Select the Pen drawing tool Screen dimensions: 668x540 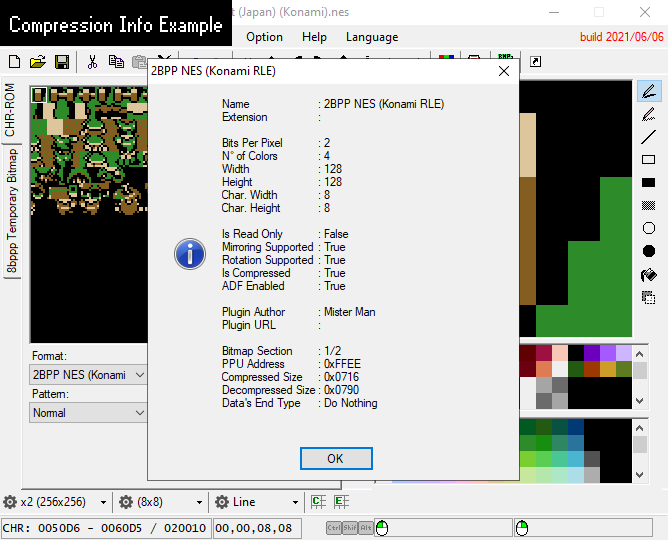tap(649, 91)
